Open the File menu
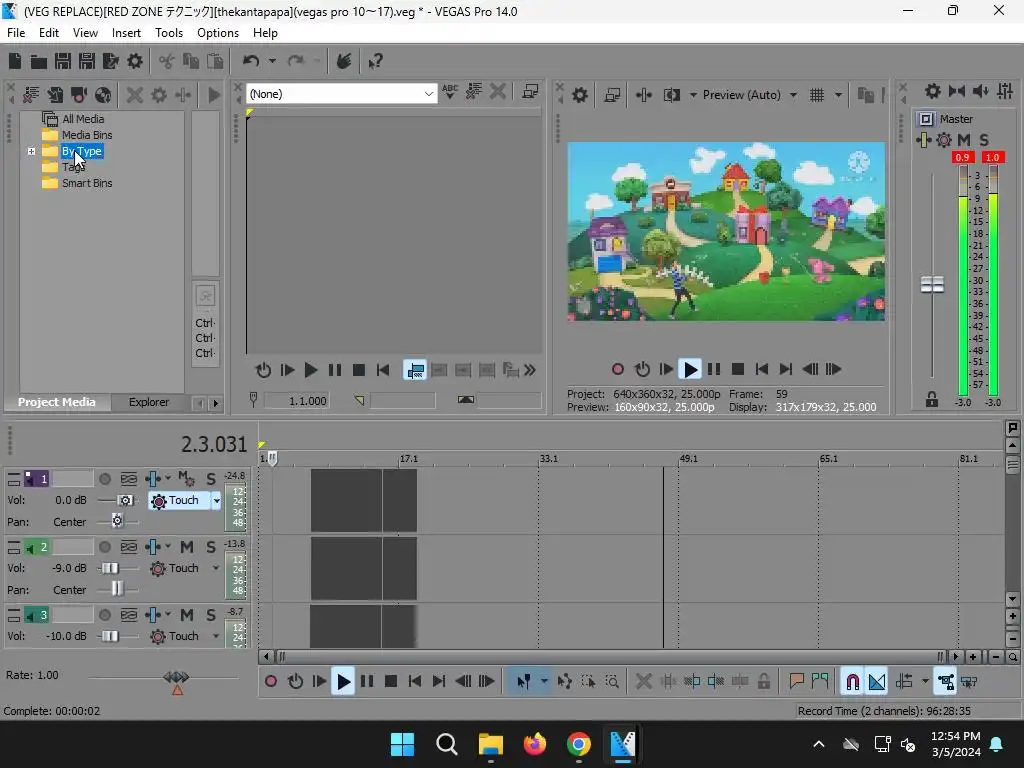This screenshot has height=768, width=1024. coord(16,33)
